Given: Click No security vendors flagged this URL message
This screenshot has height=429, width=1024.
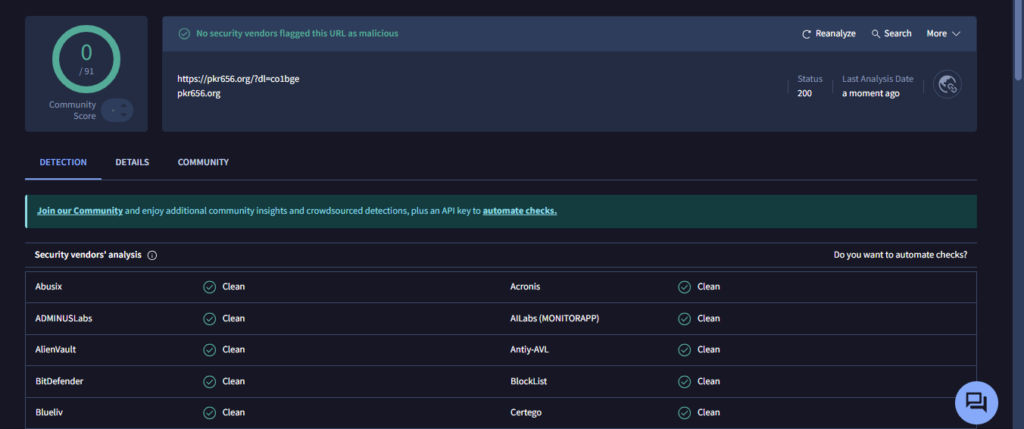Looking at the screenshot, I should (x=297, y=33).
